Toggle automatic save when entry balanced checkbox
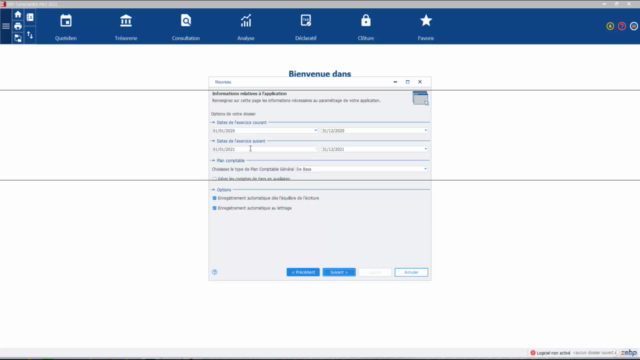This screenshot has height=360, width=640. coord(214,198)
